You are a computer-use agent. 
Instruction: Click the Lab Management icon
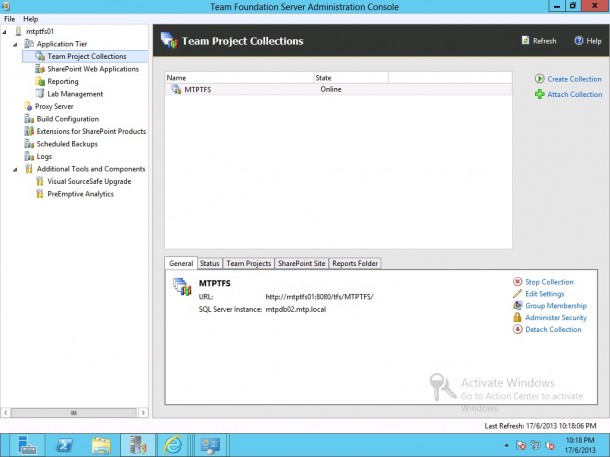click(x=40, y=94)
